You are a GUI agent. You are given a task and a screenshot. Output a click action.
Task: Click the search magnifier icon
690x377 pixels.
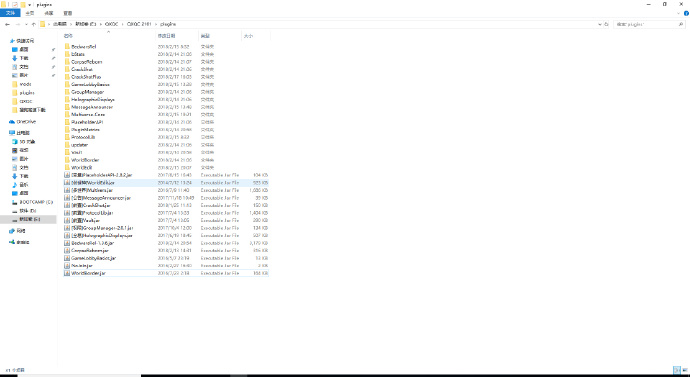click(x=681, y=24)
